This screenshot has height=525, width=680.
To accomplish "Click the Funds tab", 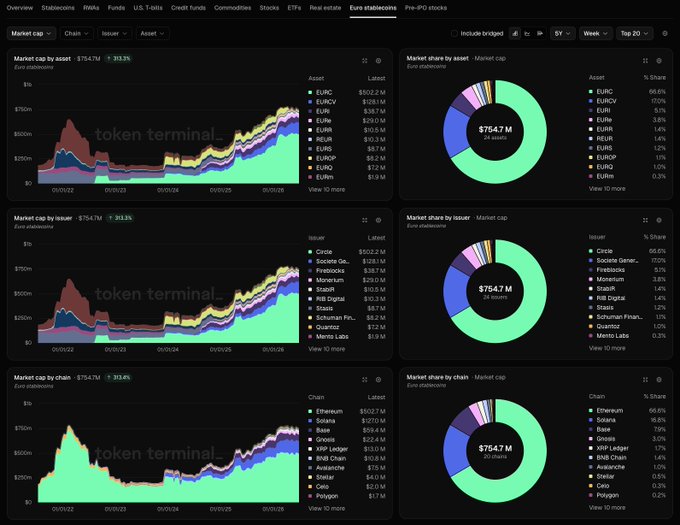I will 116,8.
